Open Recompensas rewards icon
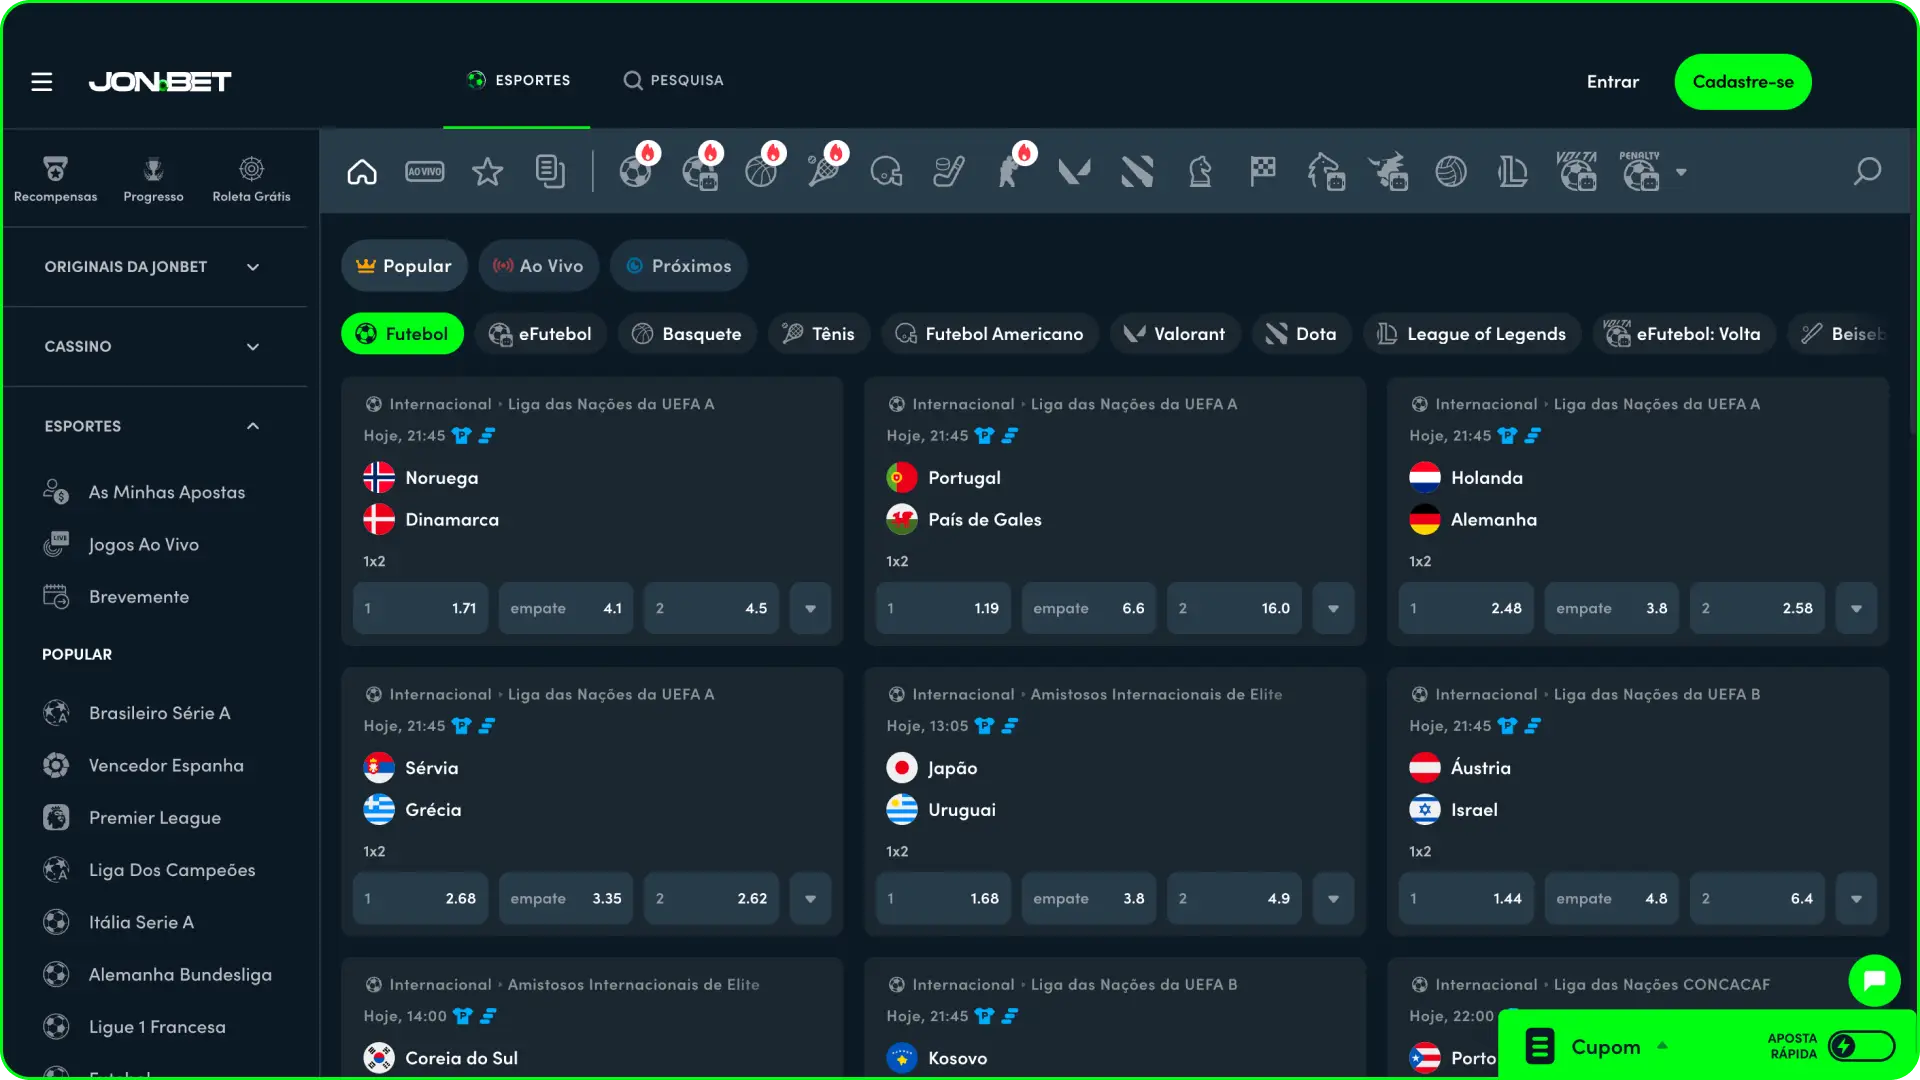Image resolution: width=1920 pixels, height=1080 pixels. (x=56, y=179)
